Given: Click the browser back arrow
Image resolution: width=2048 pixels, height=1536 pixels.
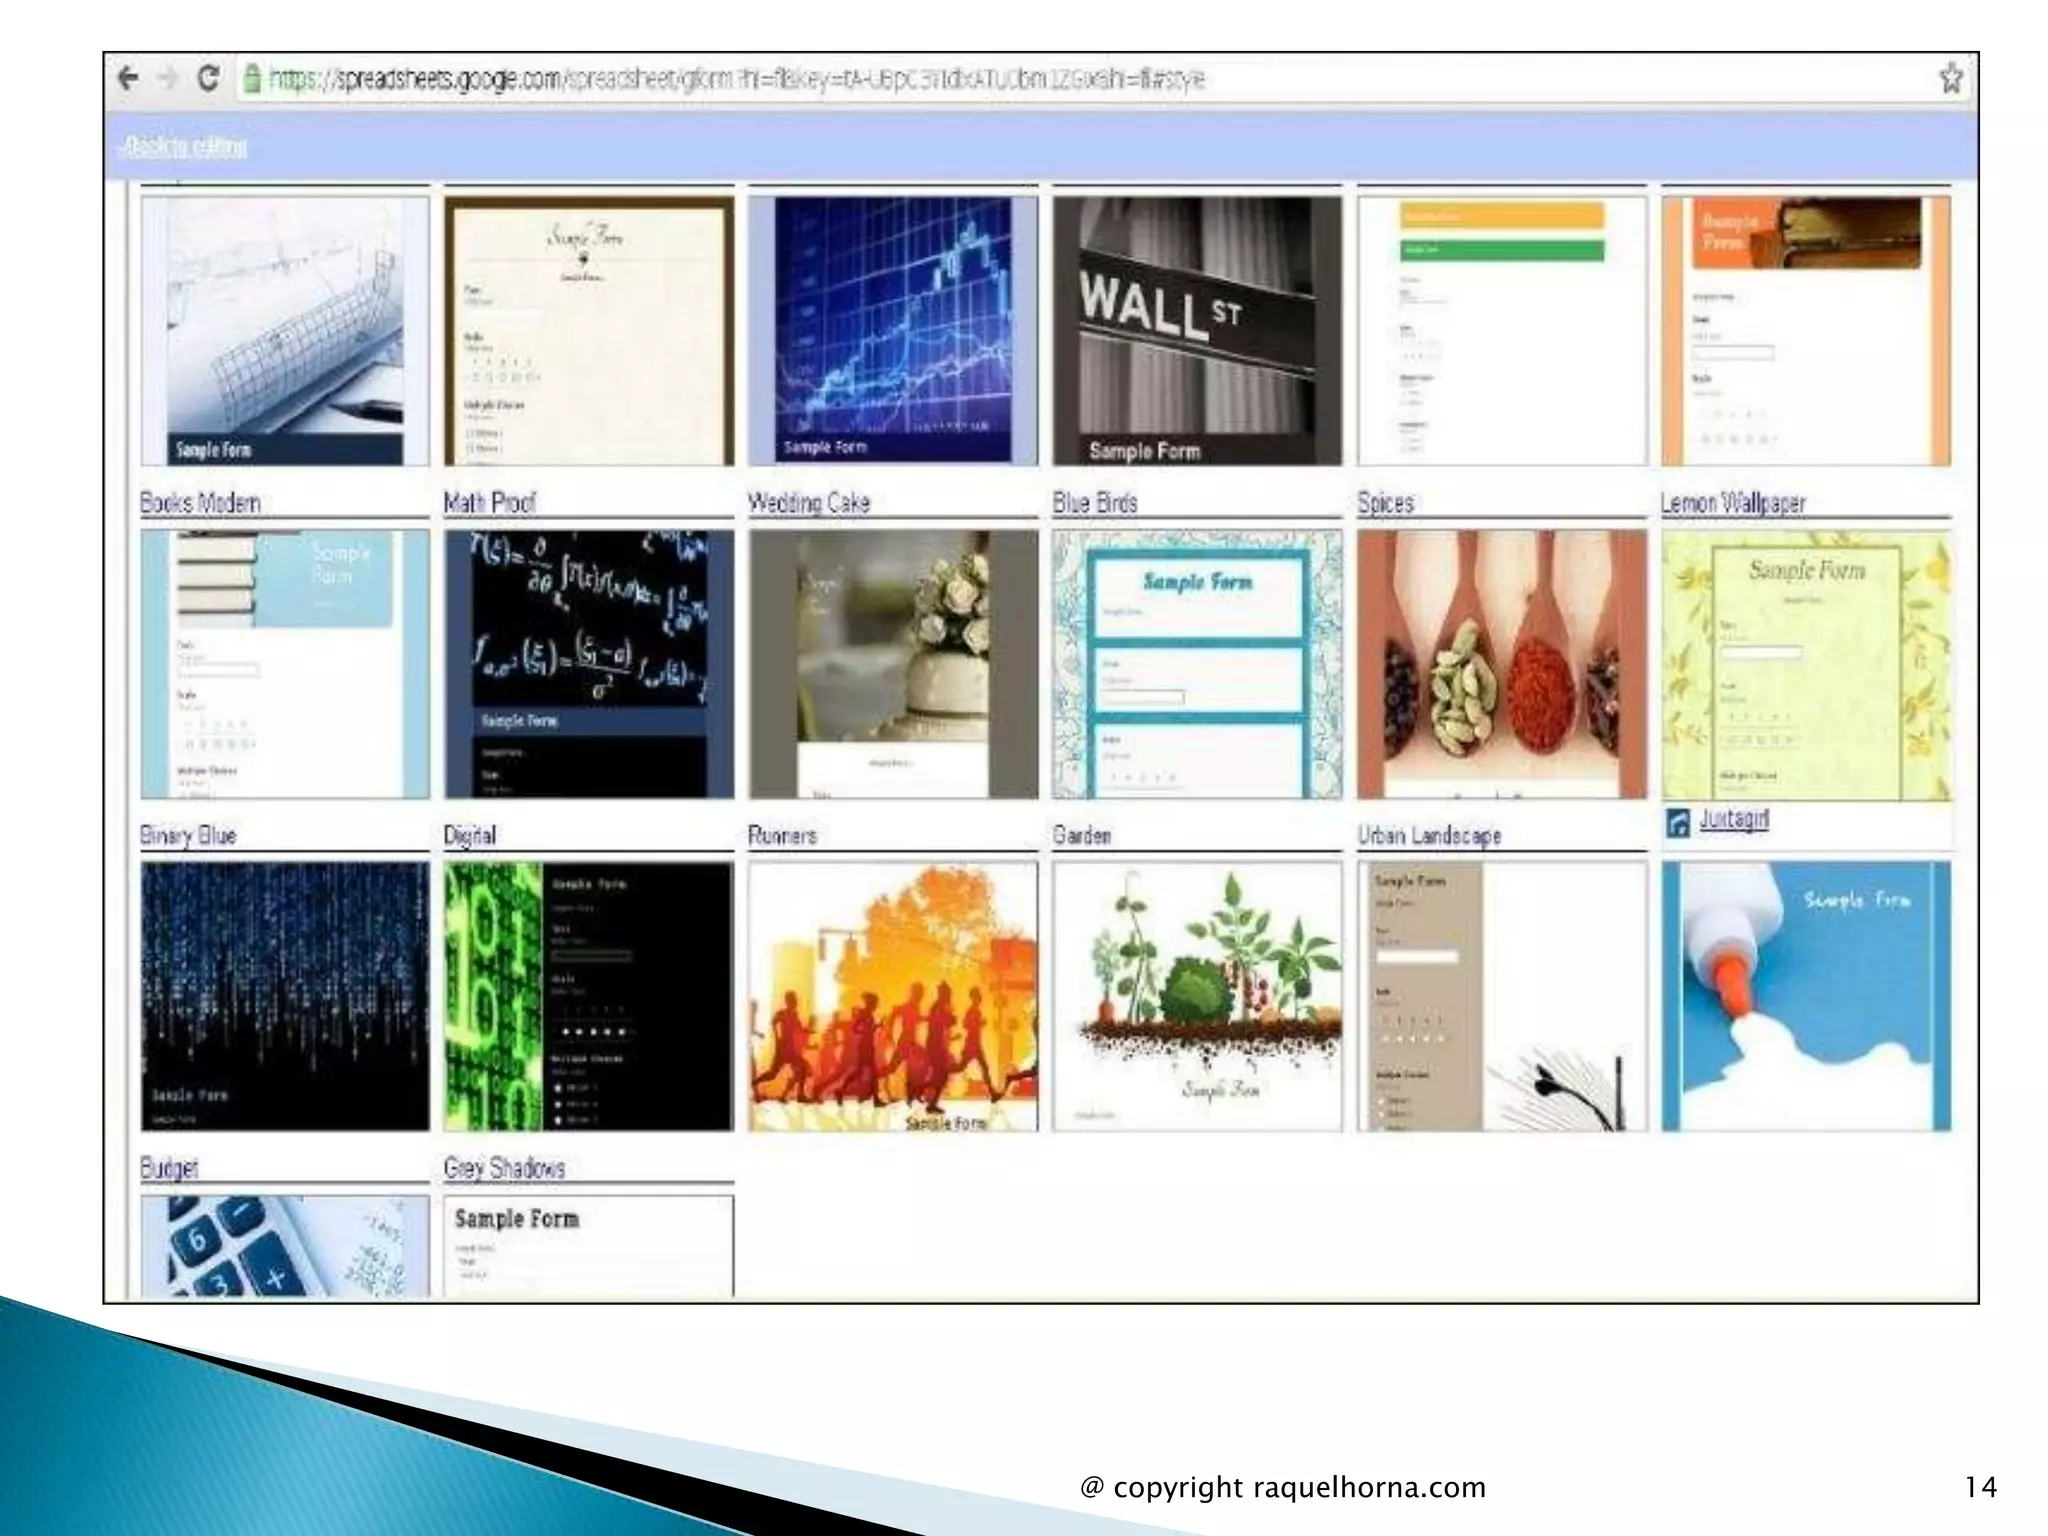Looking at the screenshot, I should pos(128,78).
